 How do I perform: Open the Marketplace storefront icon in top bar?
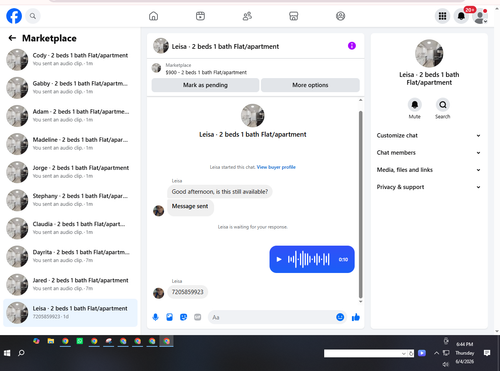coord(294,16)
